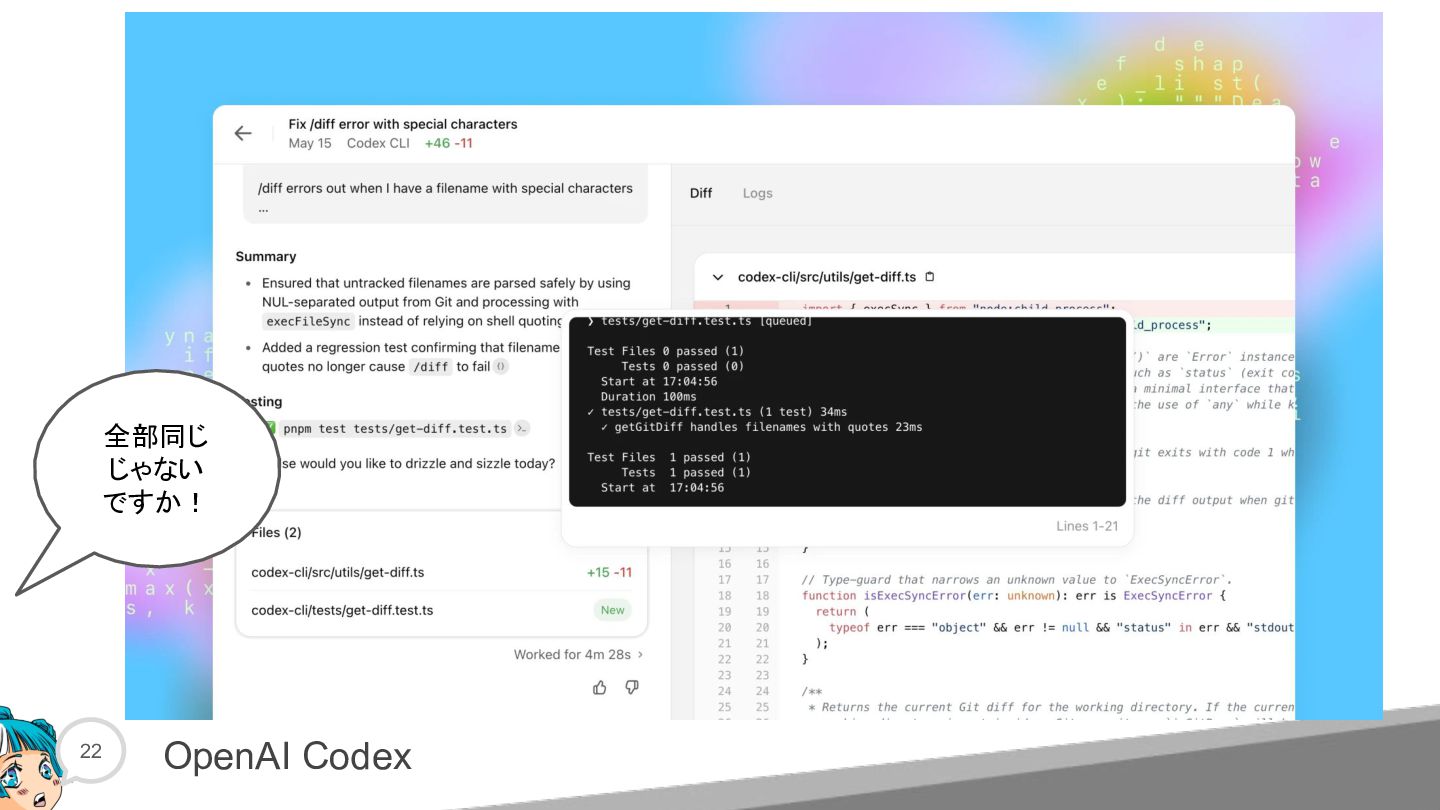Click the "+46 -11" total diff count
Image resolution: width=1440 pixels, height=810 pixels.
pyautogui.click(x=448, y=143)
